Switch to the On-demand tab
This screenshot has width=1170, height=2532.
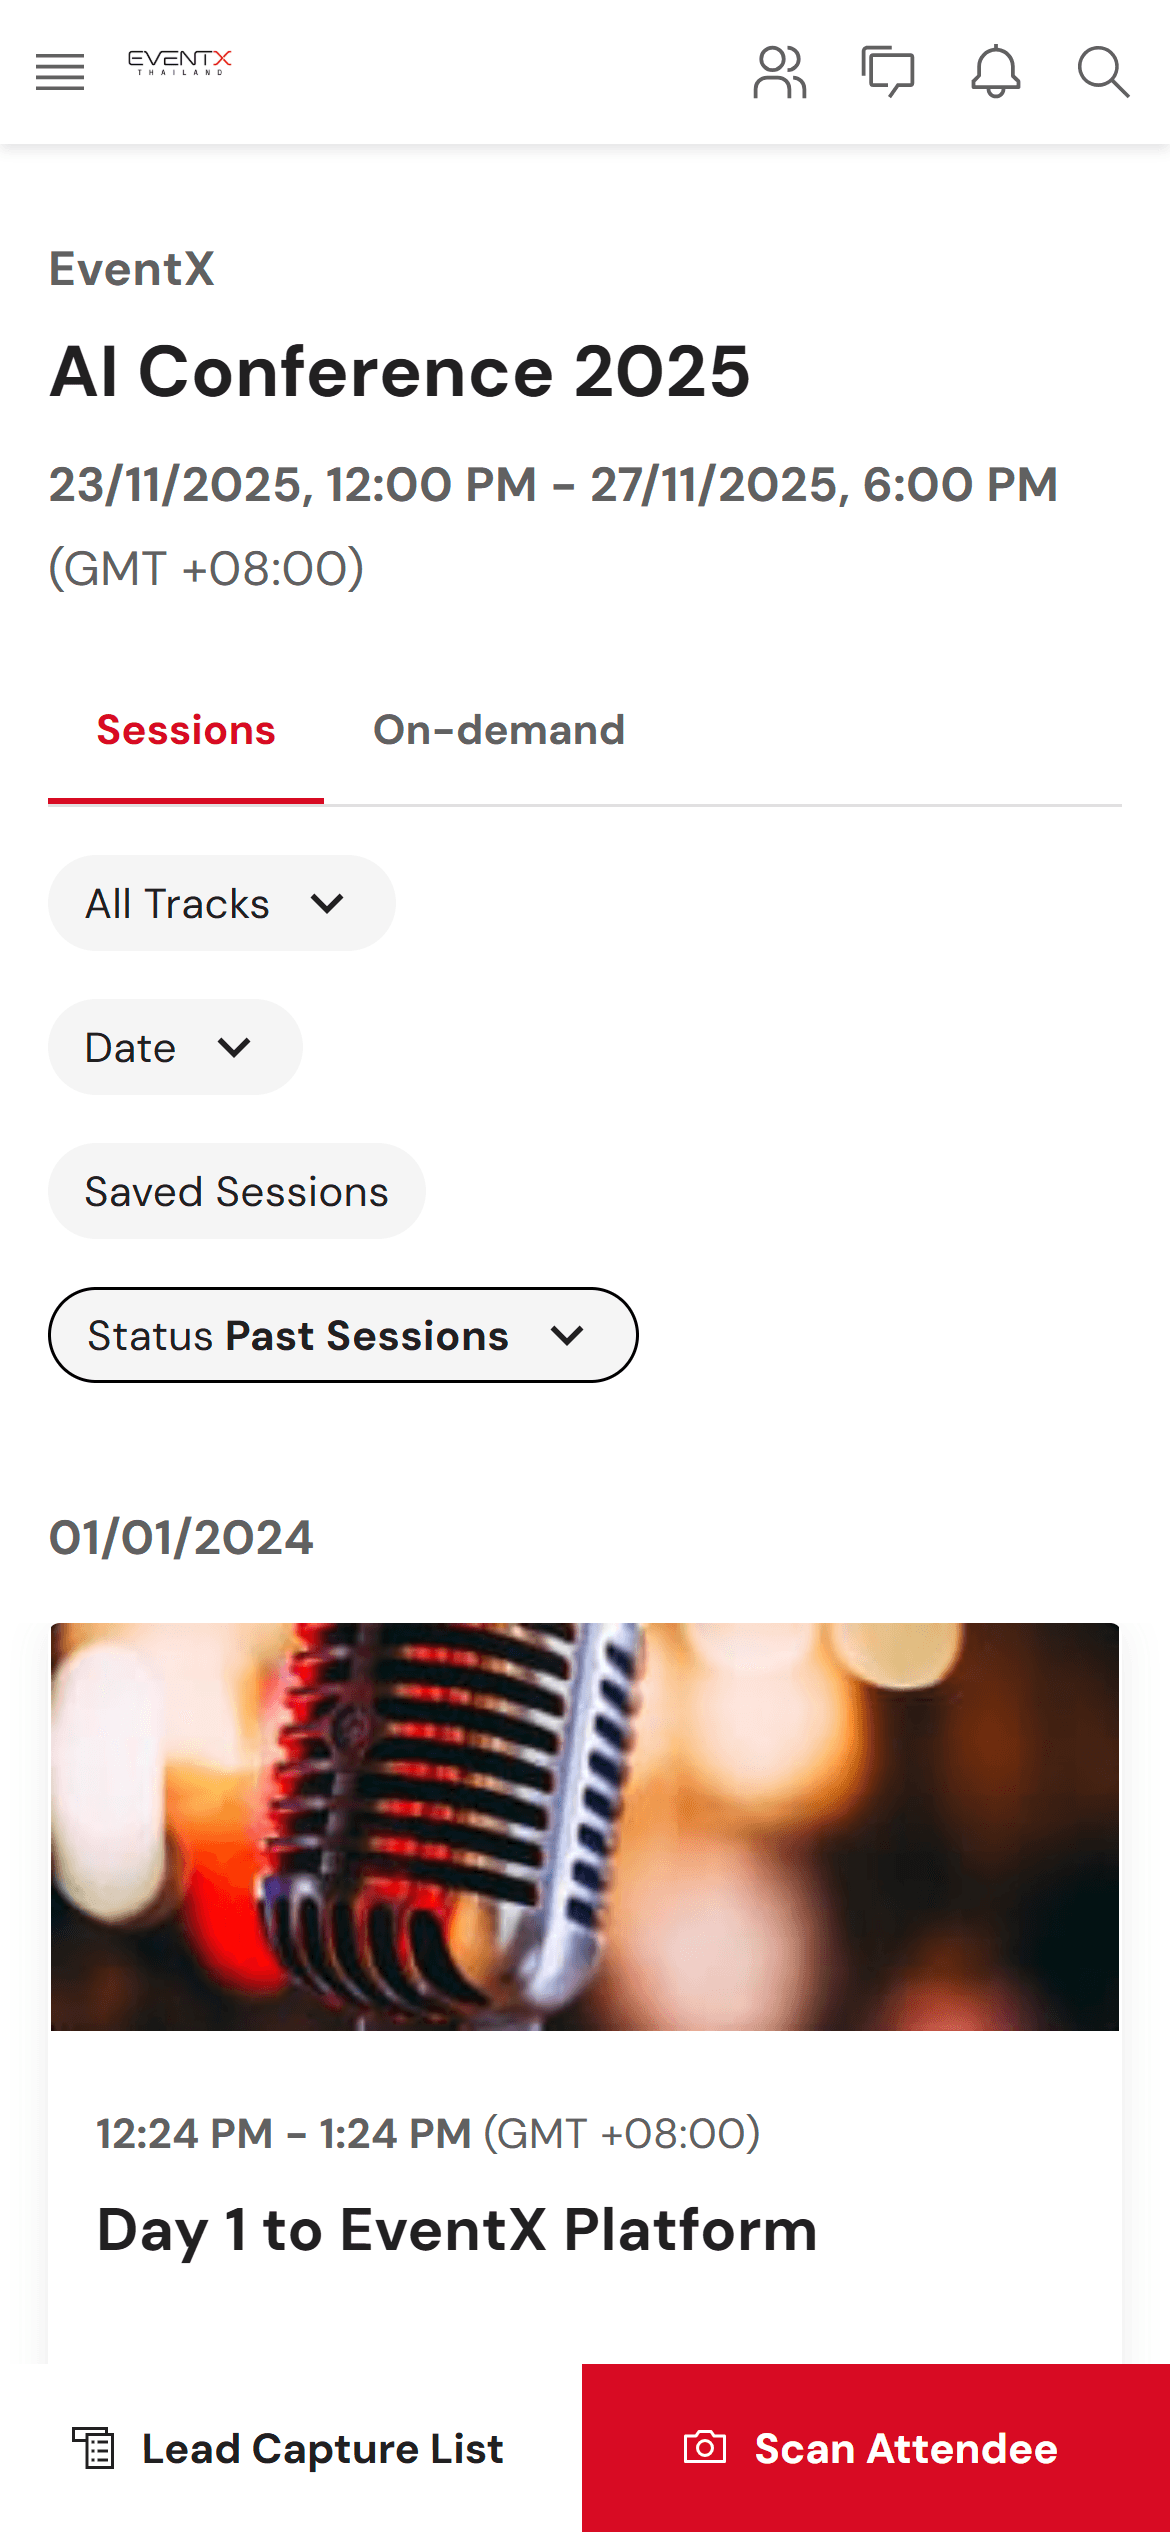[x=499, y=729]
